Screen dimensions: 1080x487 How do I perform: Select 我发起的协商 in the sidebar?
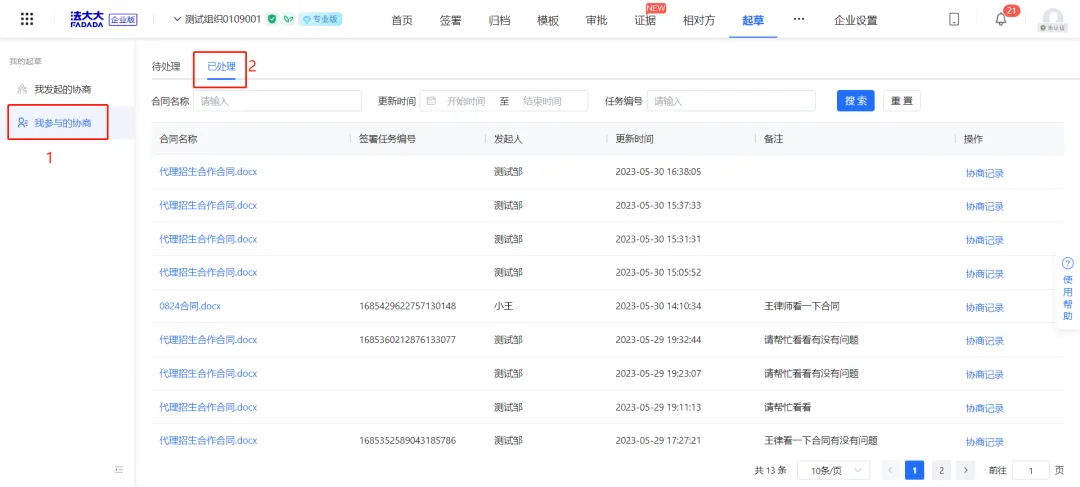coord(62,89)
